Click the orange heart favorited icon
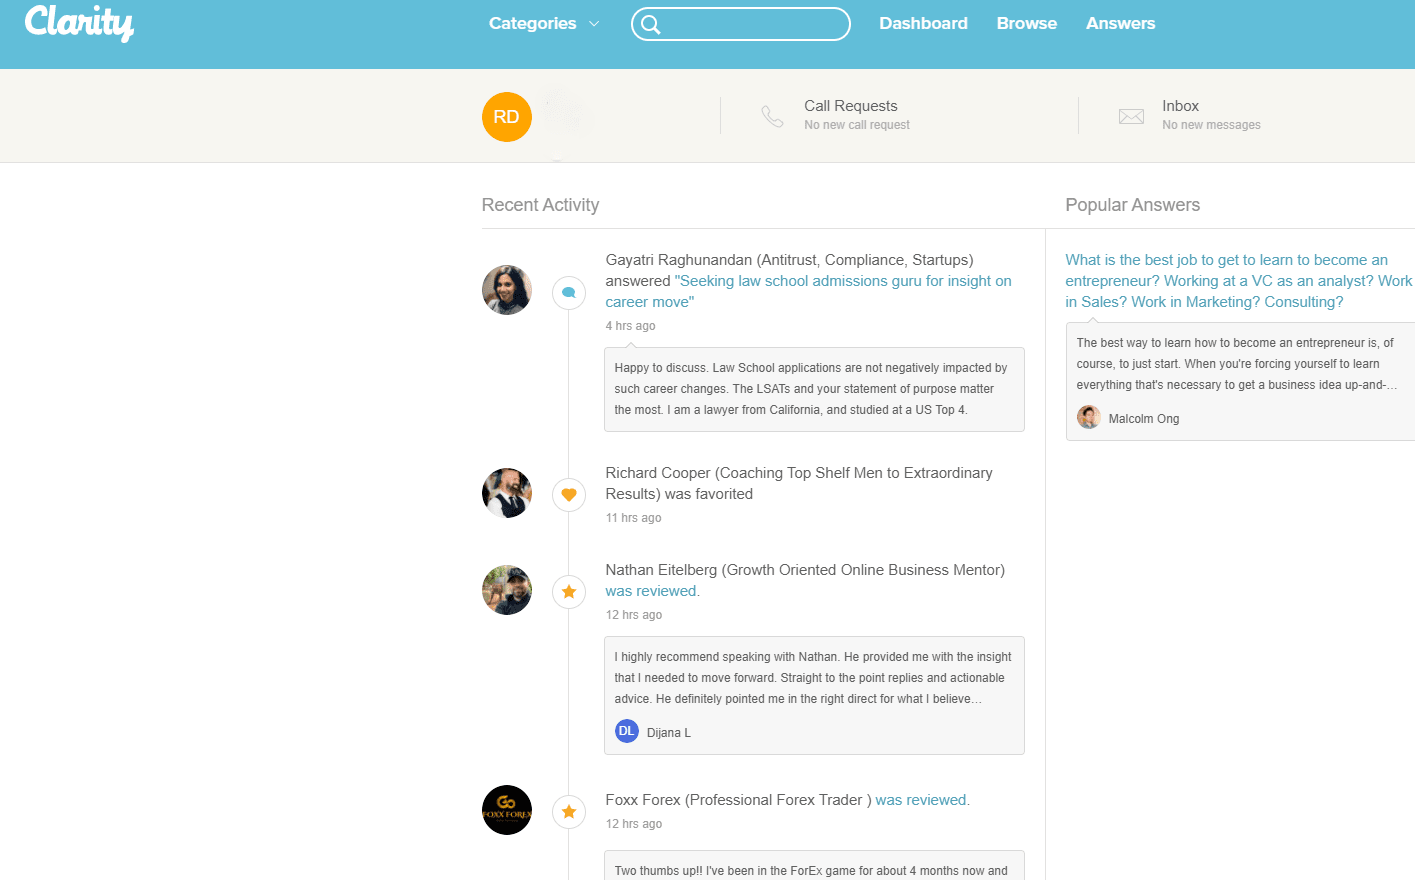The image size is (1415, 880). tap(569, 494)
